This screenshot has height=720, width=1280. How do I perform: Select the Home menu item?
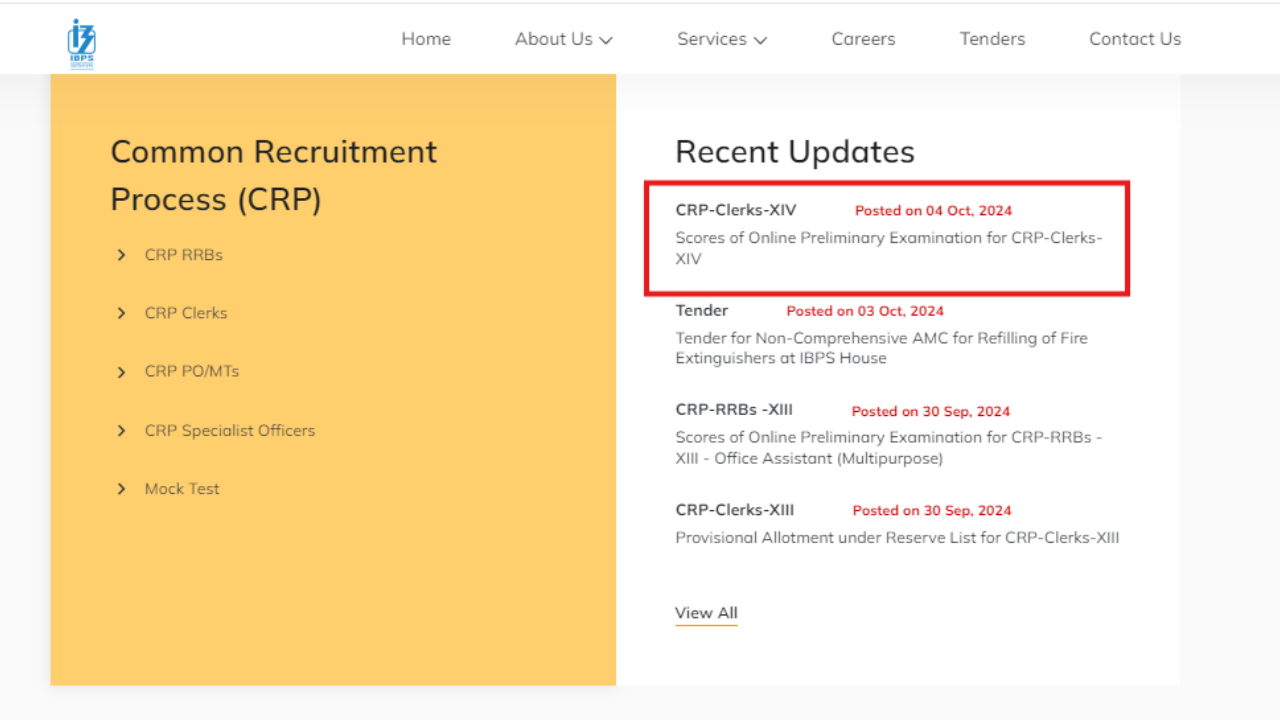pyautogui.click(x=426, y=39)
